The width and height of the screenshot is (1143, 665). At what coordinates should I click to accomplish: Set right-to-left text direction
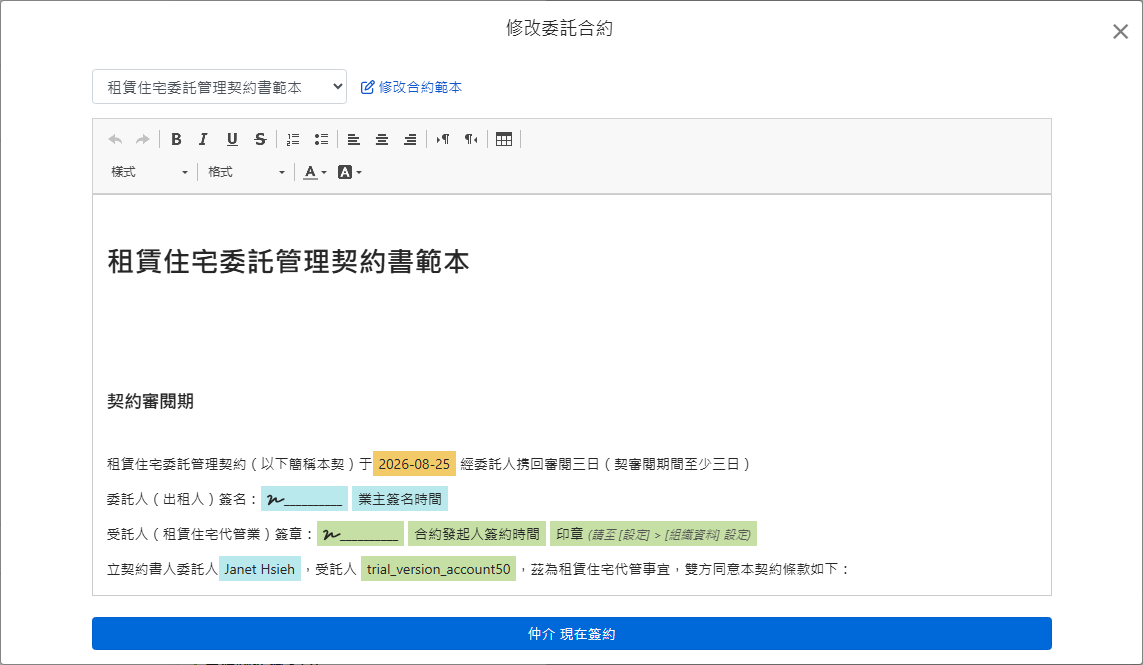[x=471, y=139]
